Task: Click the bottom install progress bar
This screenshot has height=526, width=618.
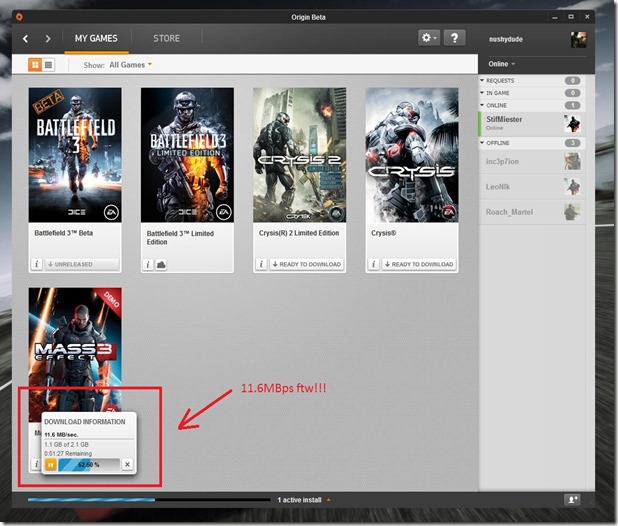Action: point(149,500)
